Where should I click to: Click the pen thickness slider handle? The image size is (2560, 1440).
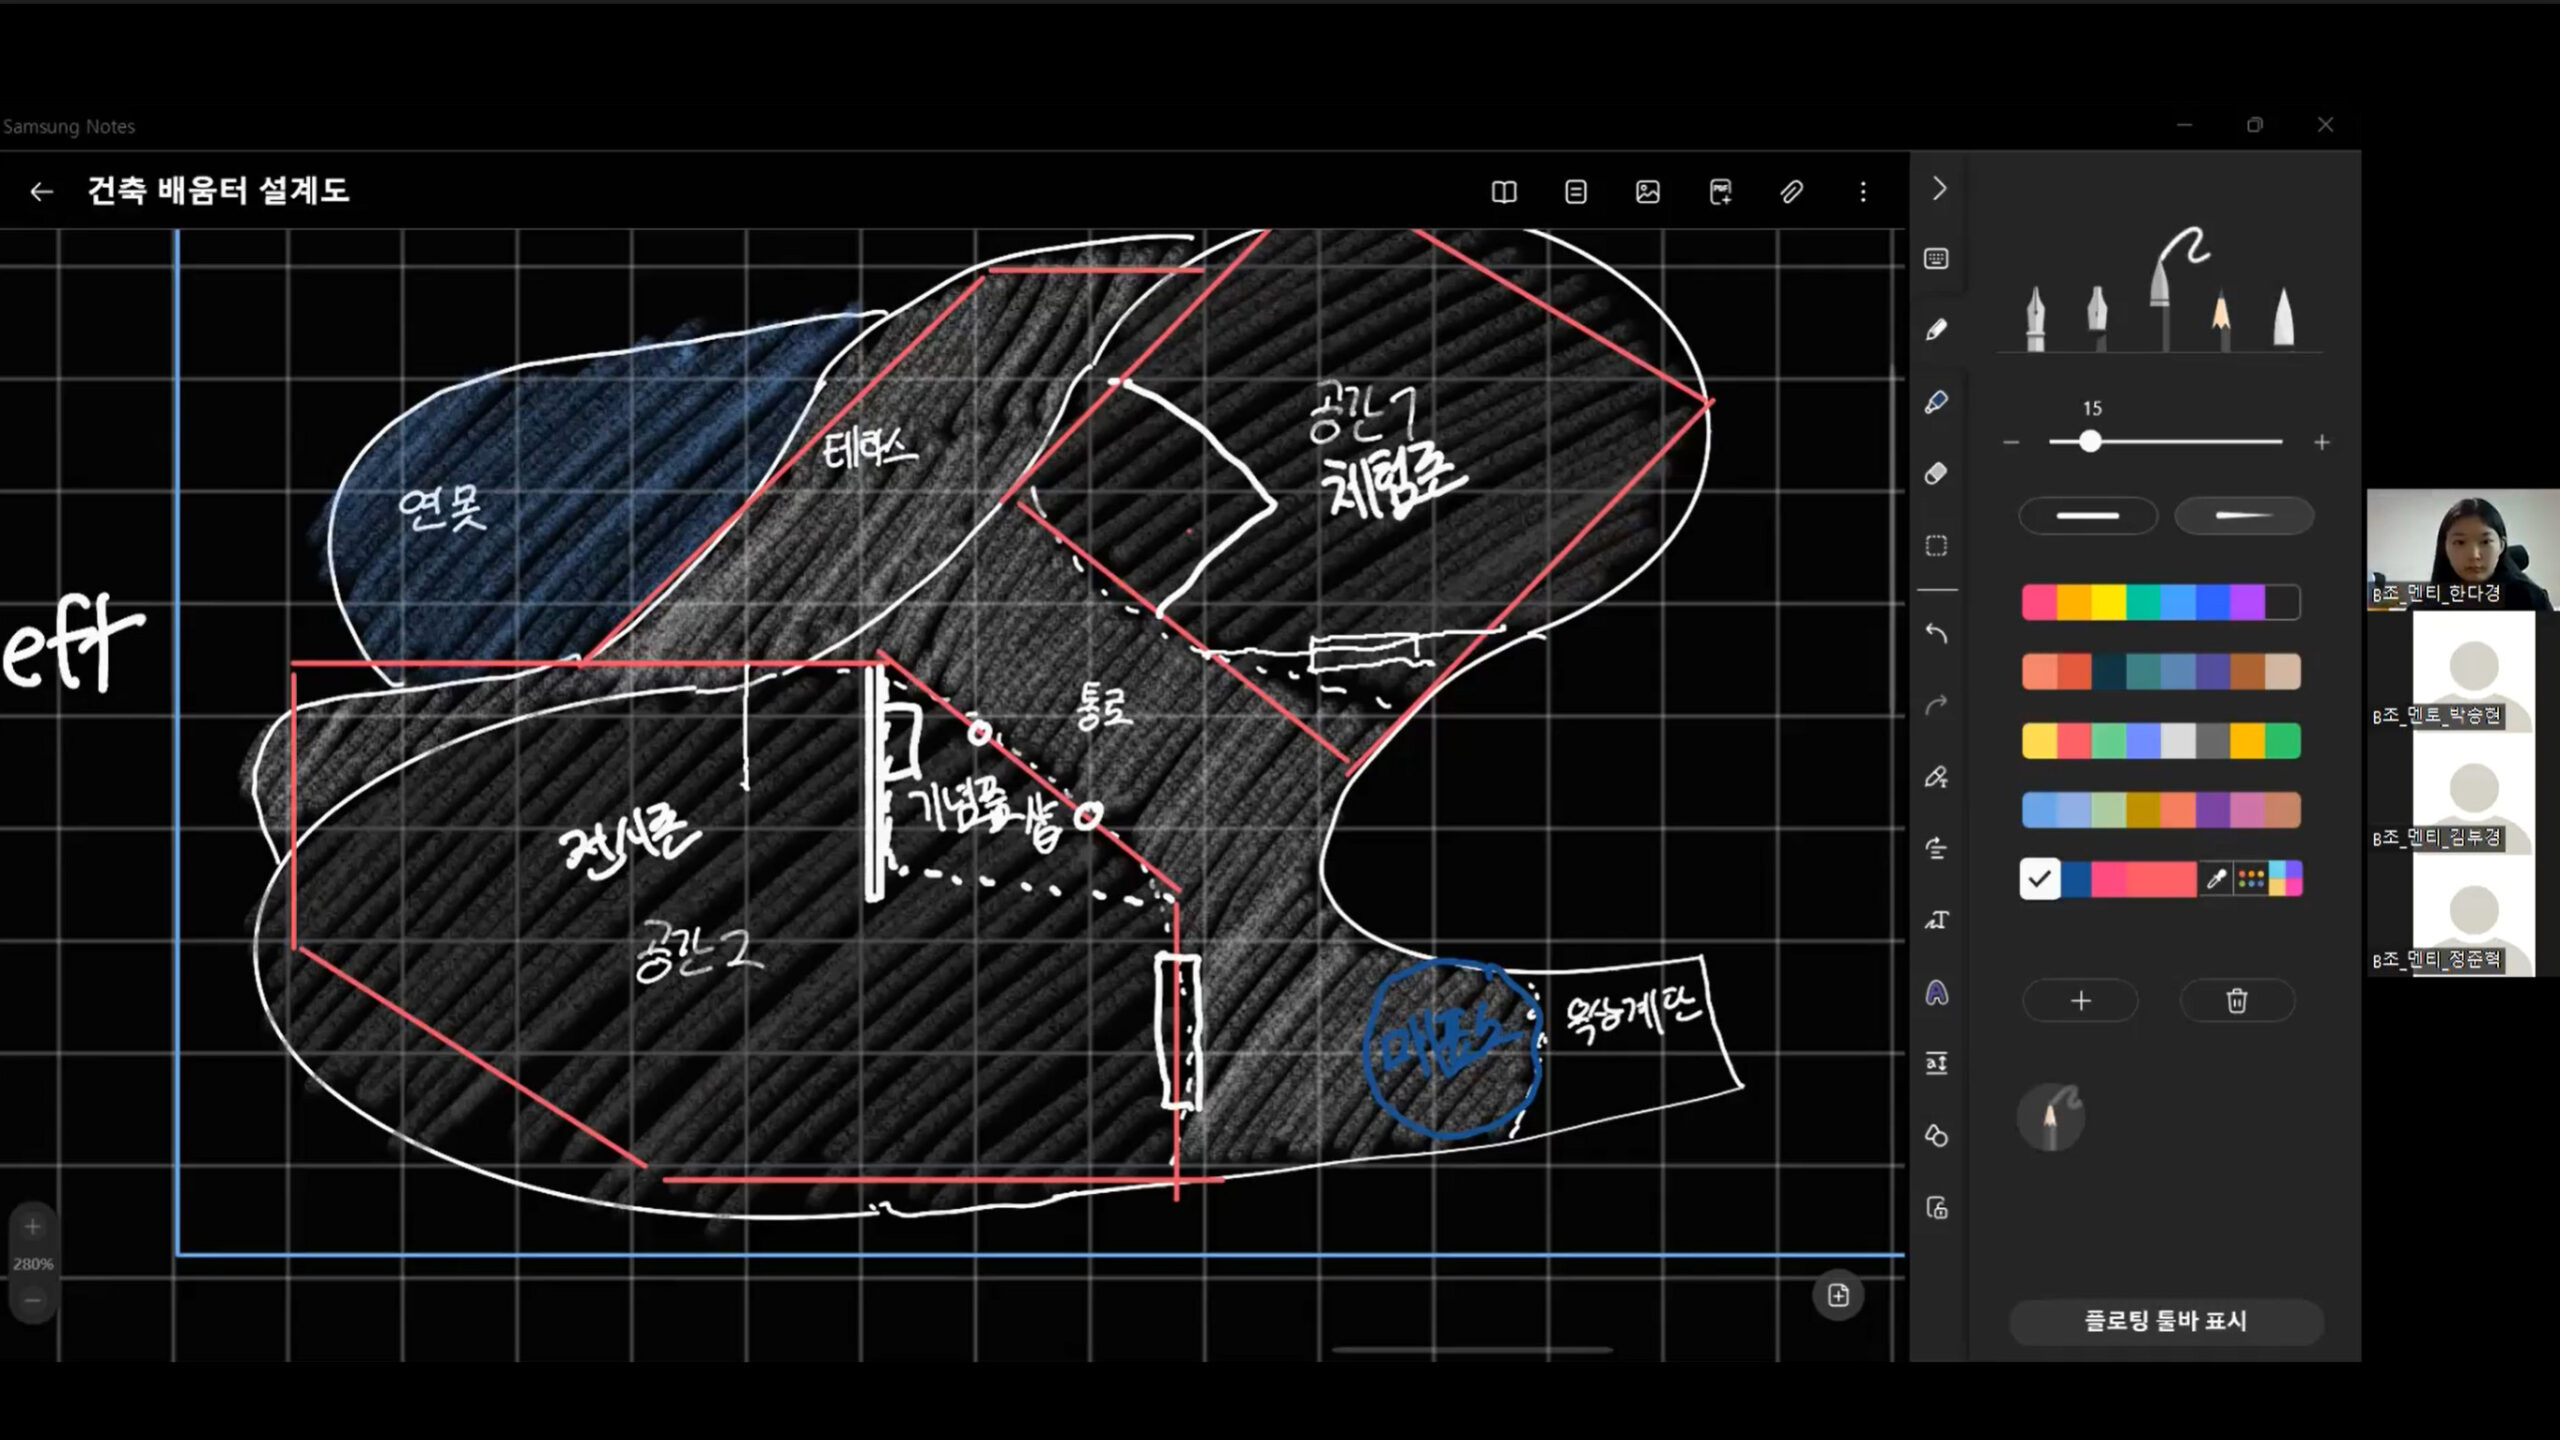click(x=2090, y=442)
